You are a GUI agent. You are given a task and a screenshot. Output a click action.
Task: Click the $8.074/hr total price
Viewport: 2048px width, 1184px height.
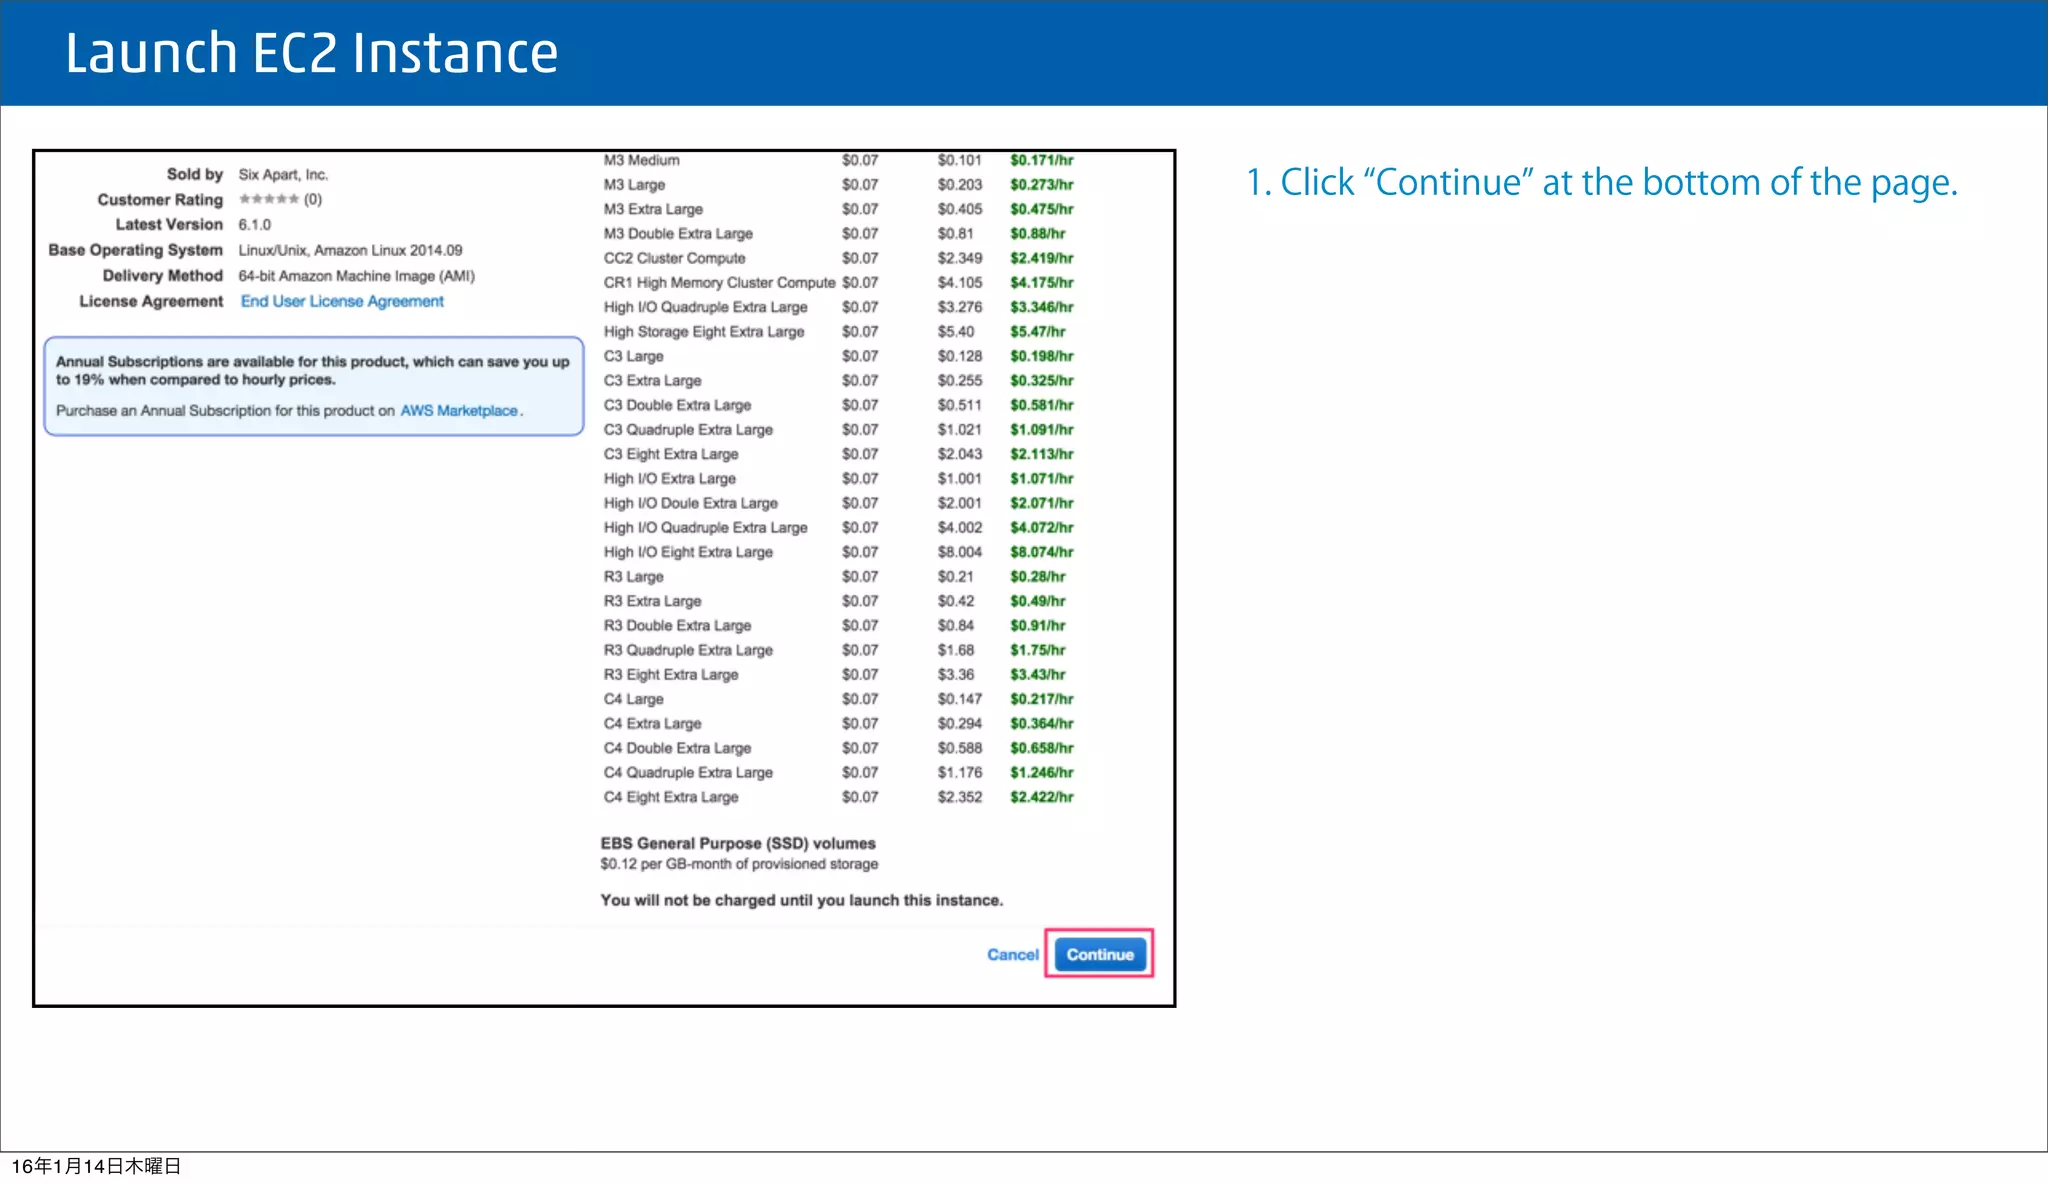coord(1041,552)
